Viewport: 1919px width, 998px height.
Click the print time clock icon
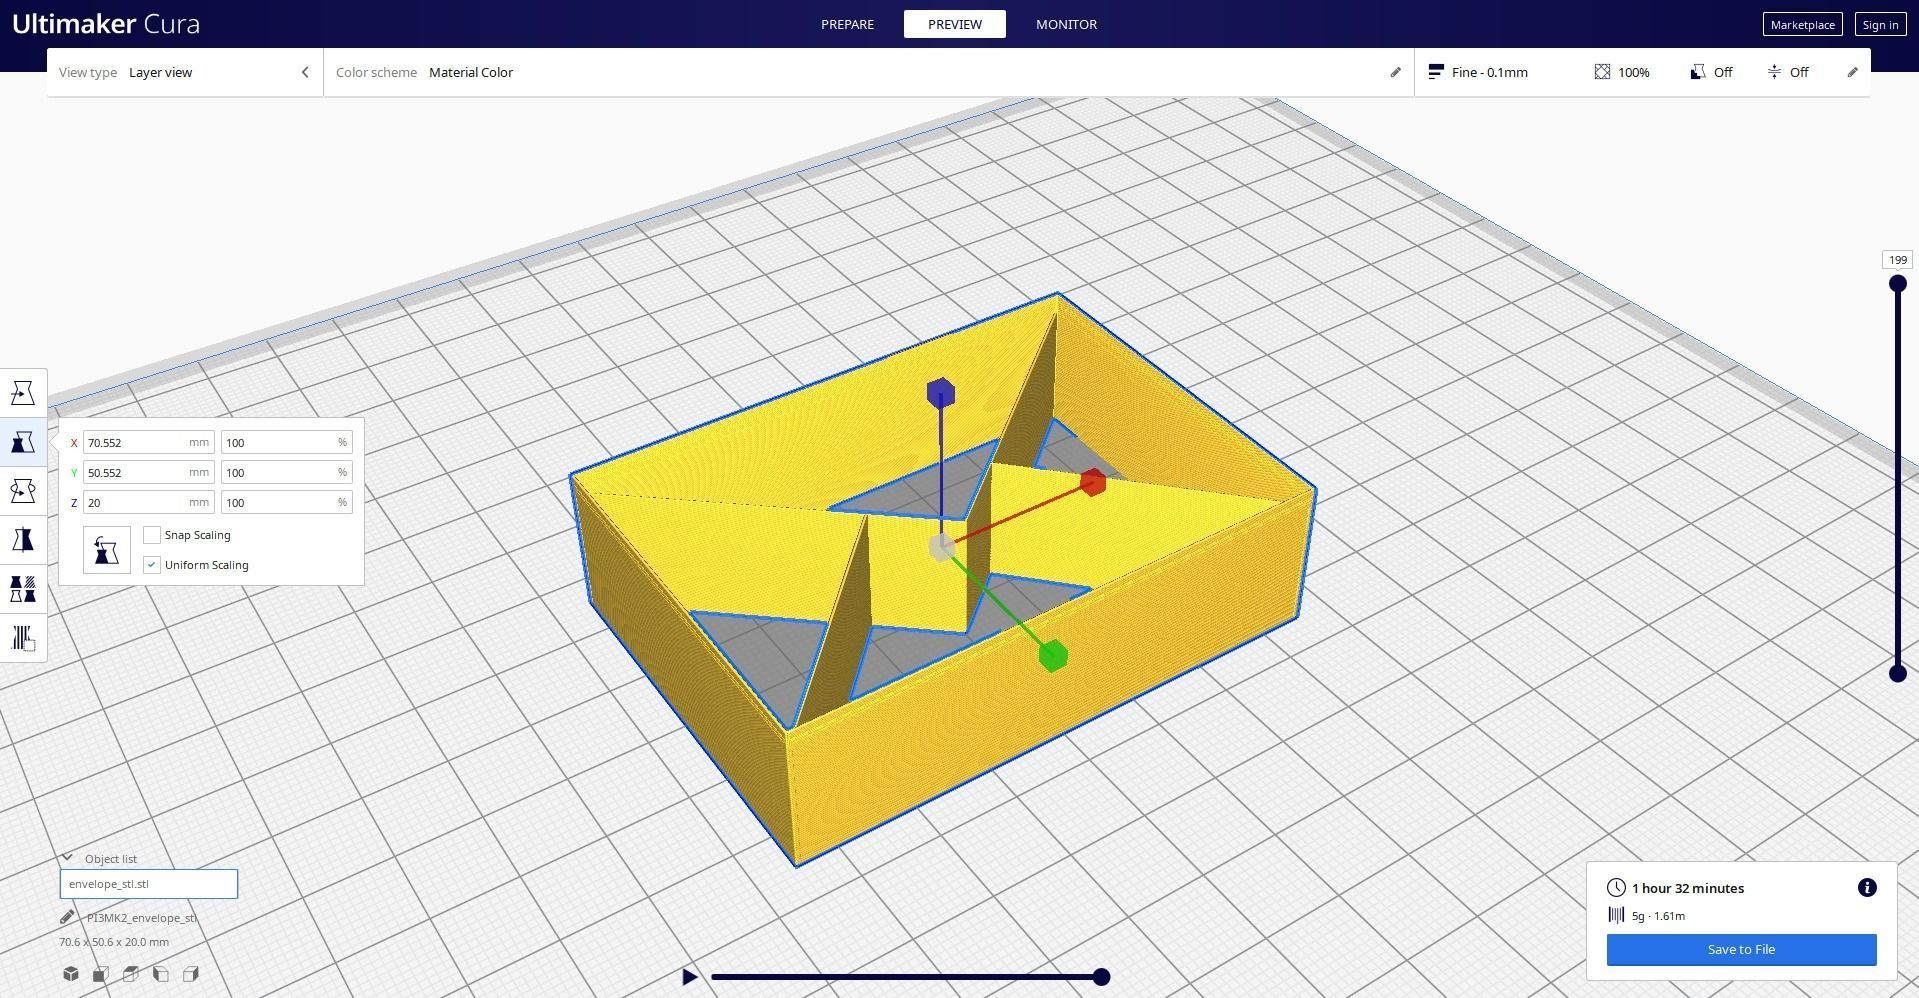coord(1616,888)
